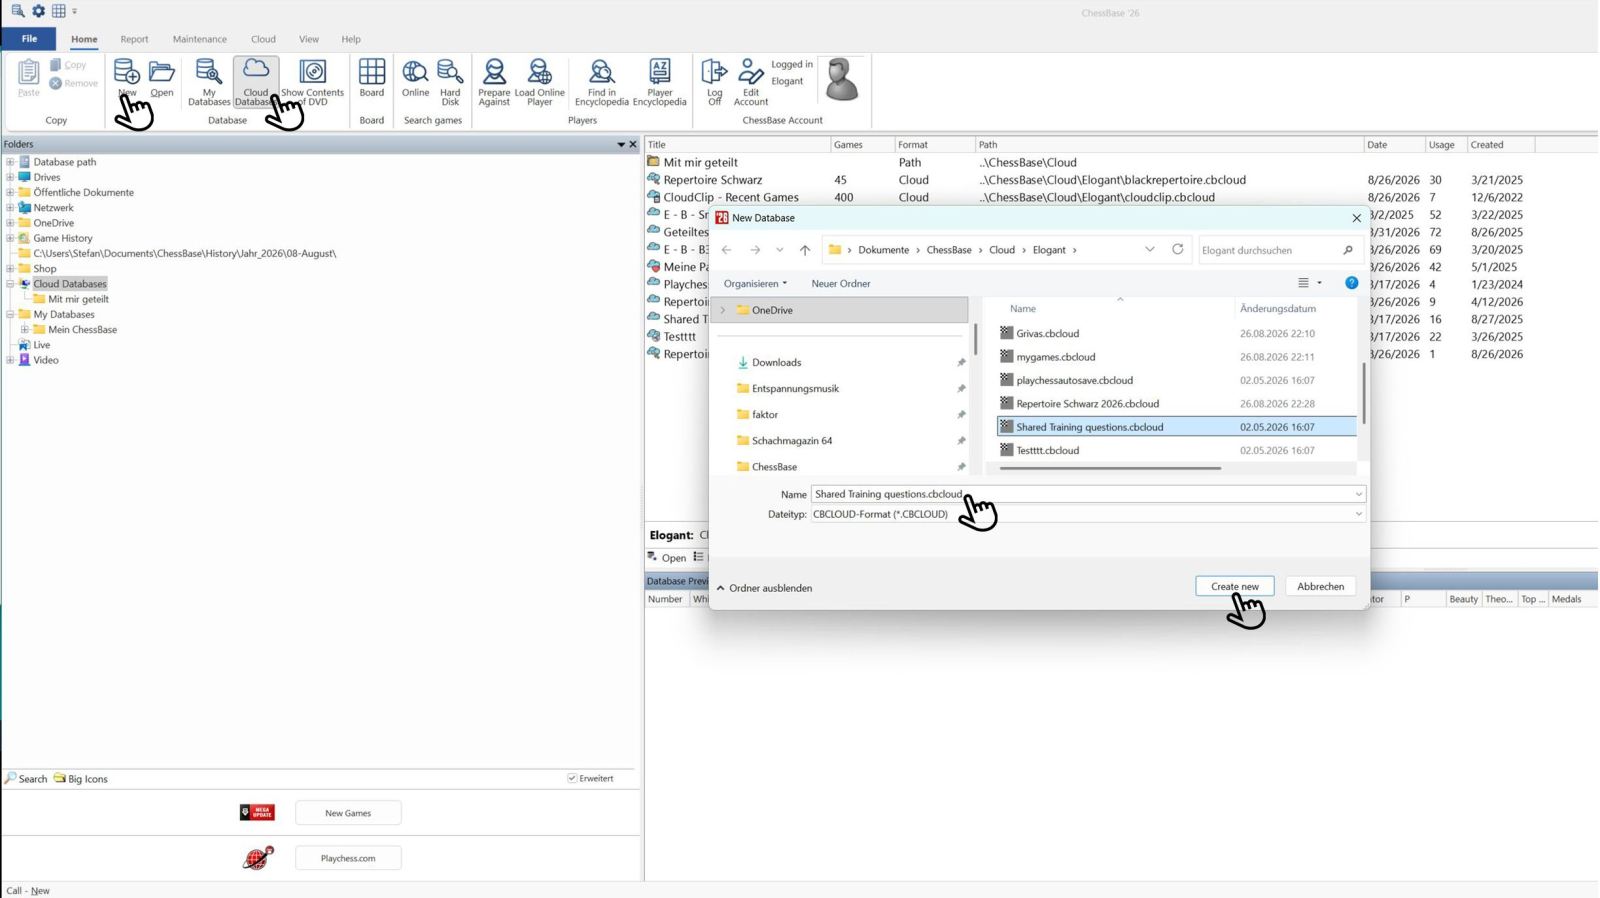Open the Help tab
Image resolution: width=1600 pixels, height=898 pixels.
point(351,39)
